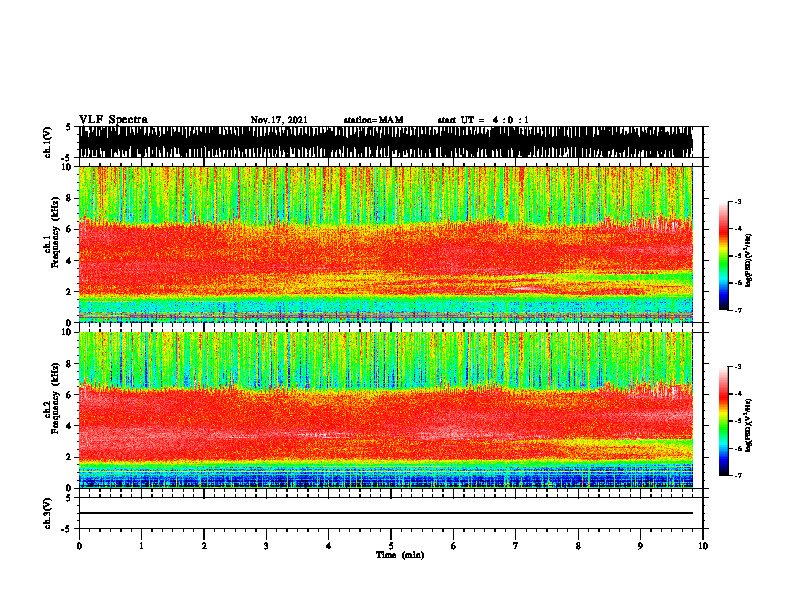Viewport: 792px width, 612px height.
Task: Click time axis tick label "1"
Action: pos(141,546)
